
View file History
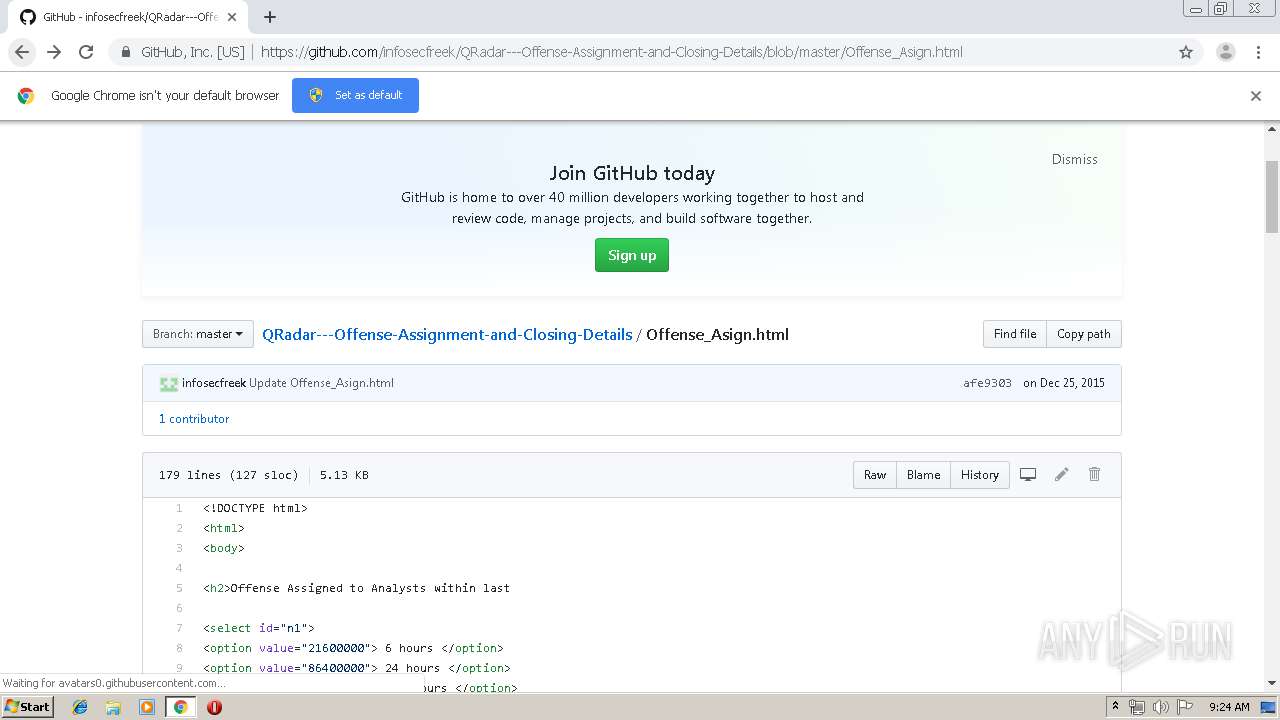coord(980,475)
